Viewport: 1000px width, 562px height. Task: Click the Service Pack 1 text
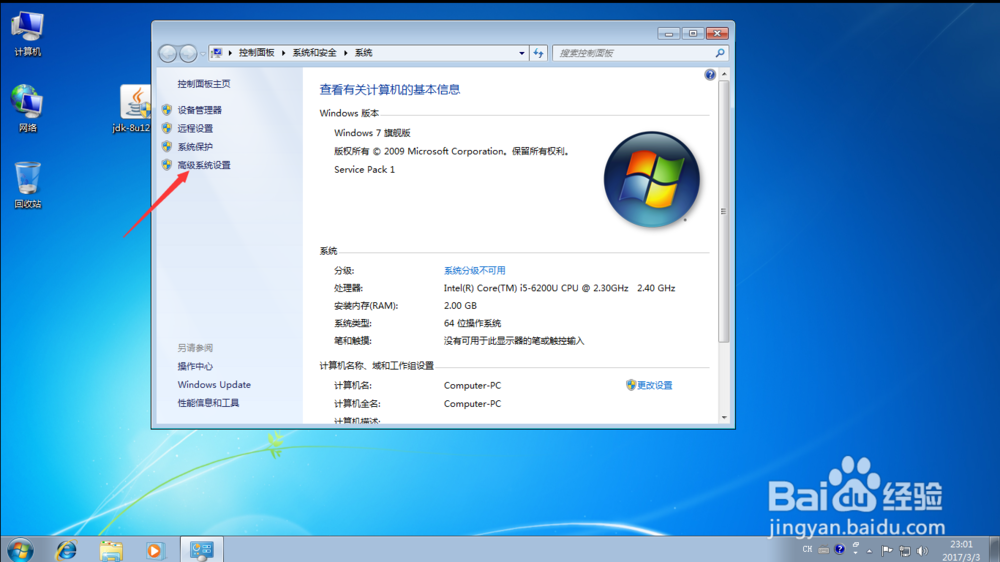tap(364, 170)
